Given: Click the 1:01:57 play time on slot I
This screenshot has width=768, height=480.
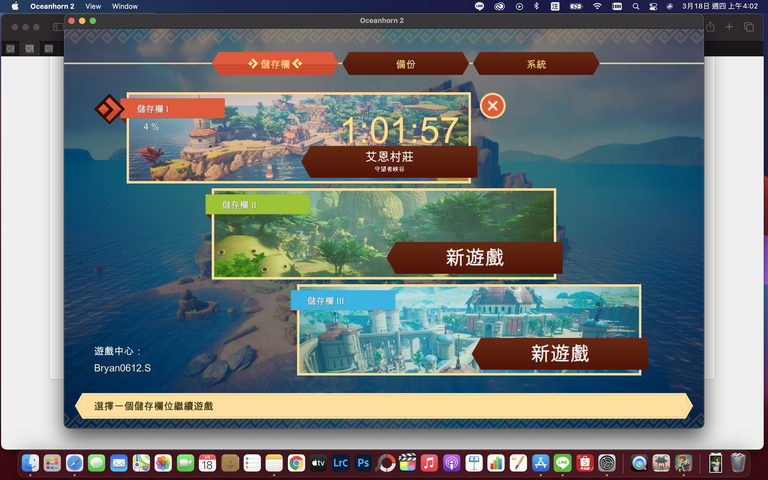Looking at the screenshot, I should coord(400,130).
